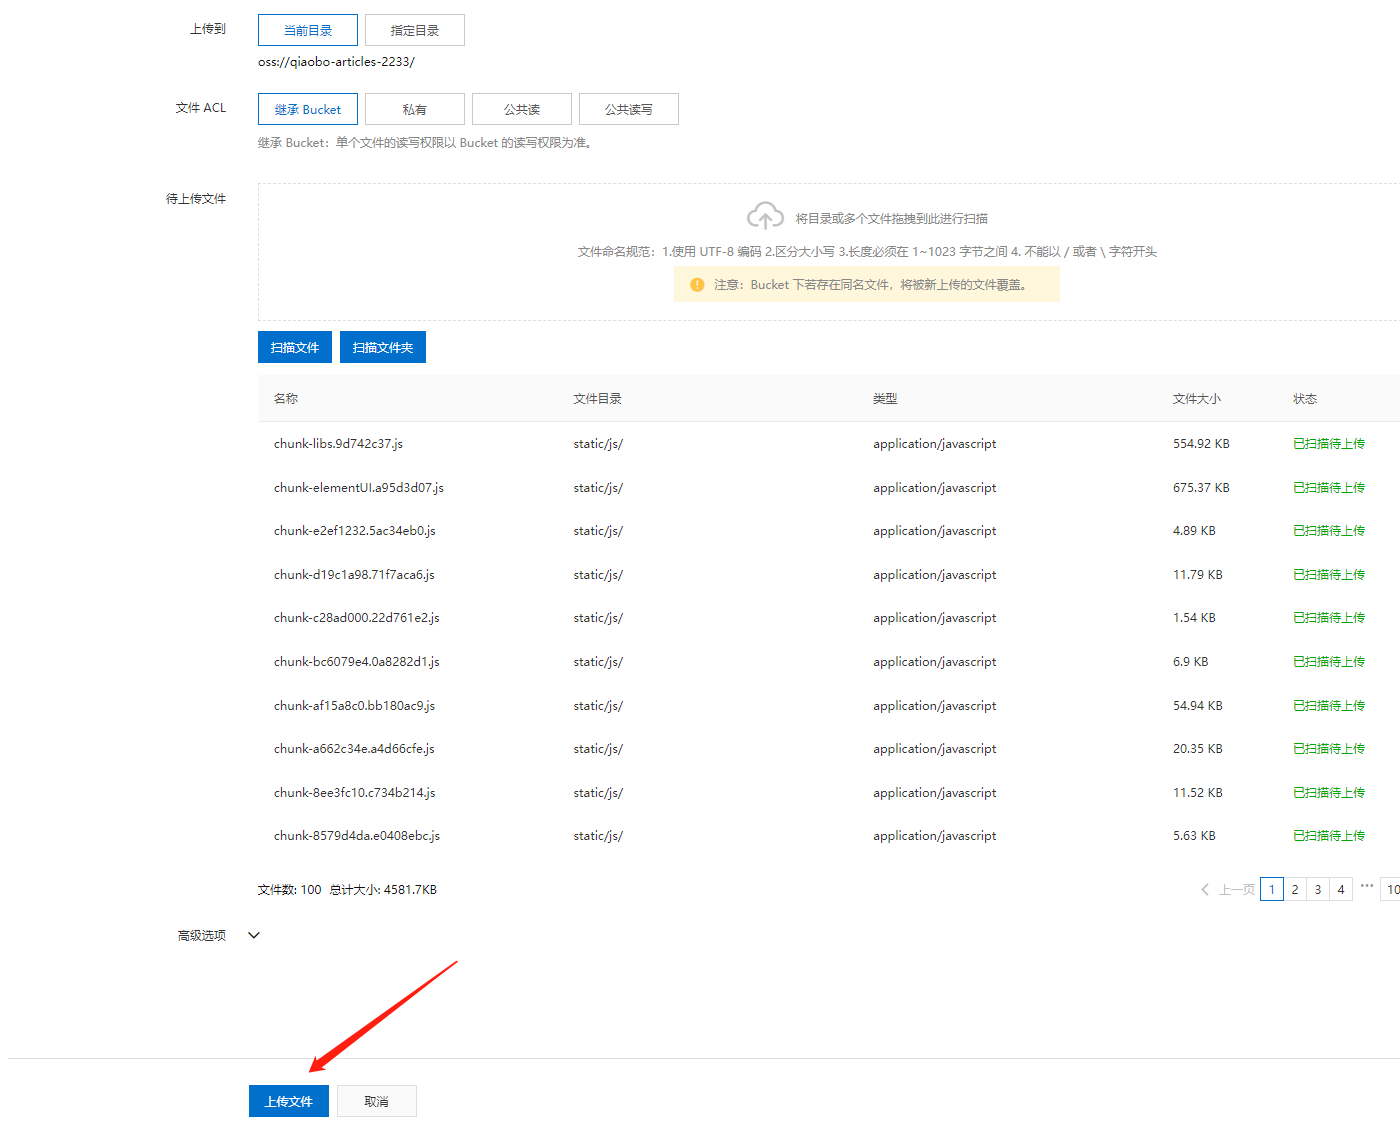1400x1128 pixels.
Task: Set file ACL to 私有
Action: (415, 109)
